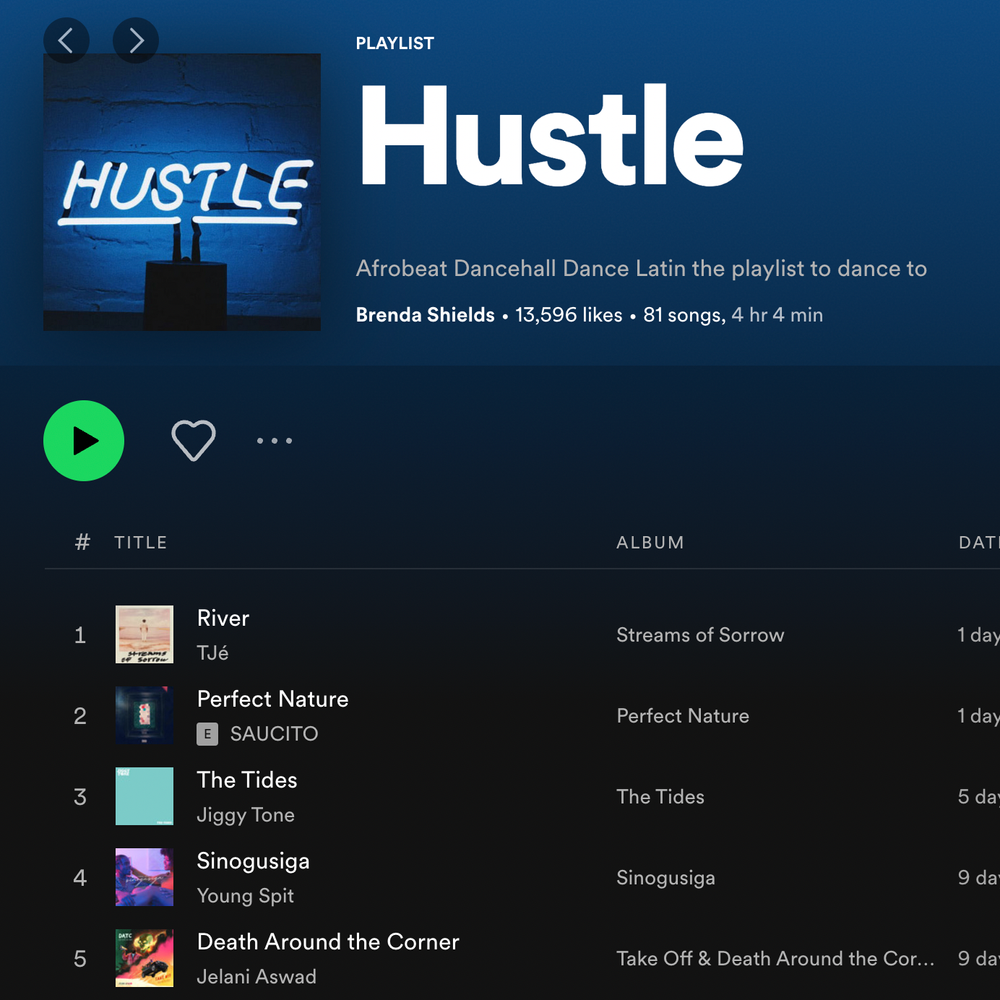Open the Perfect Nature album link
The image size is (1000, 1000).
(x=682, y=716)
